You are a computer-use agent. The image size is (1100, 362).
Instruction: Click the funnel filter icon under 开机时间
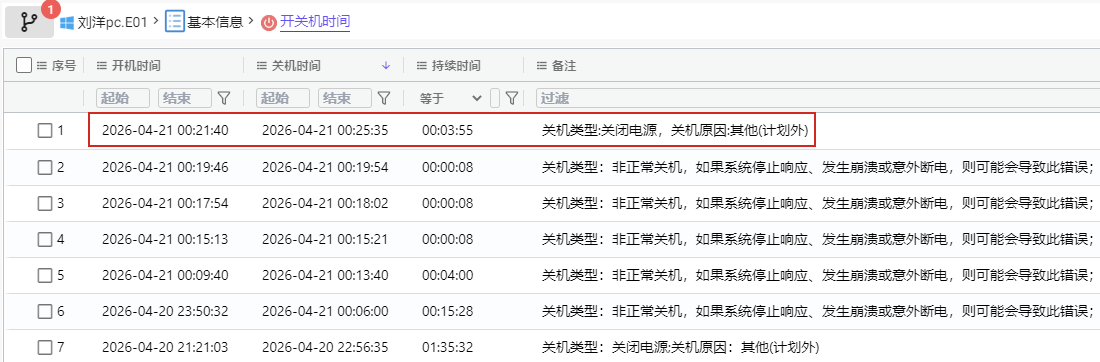tap(224, 98)
